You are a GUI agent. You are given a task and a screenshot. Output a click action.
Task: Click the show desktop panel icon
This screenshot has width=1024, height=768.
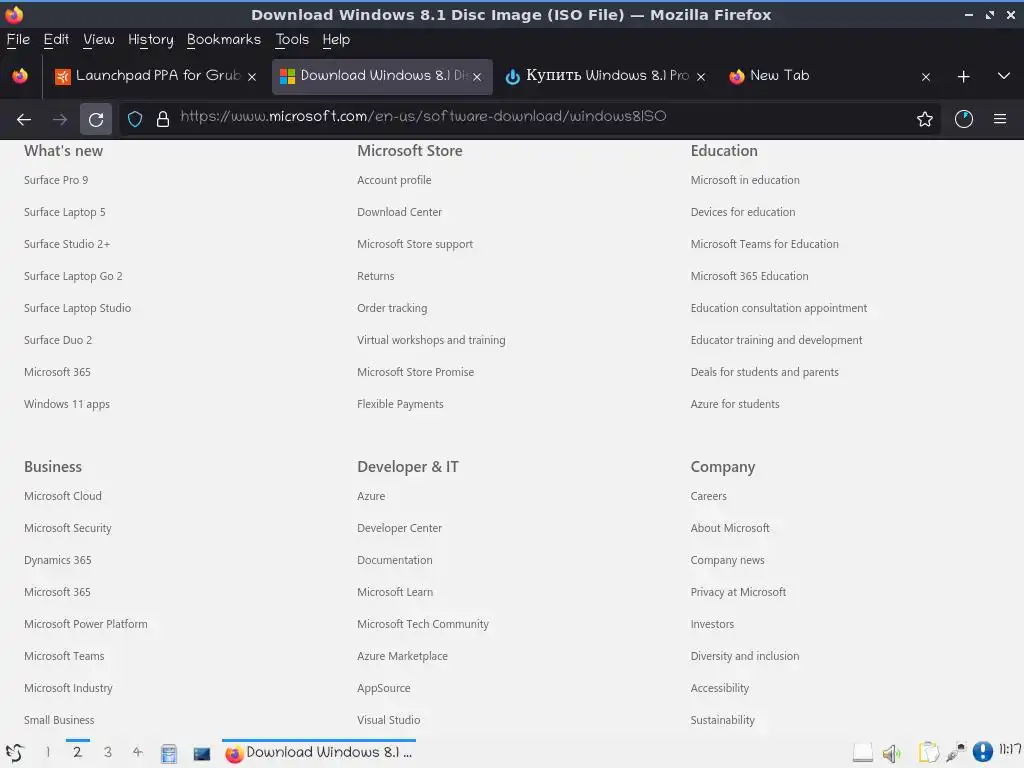pos(202,754)
